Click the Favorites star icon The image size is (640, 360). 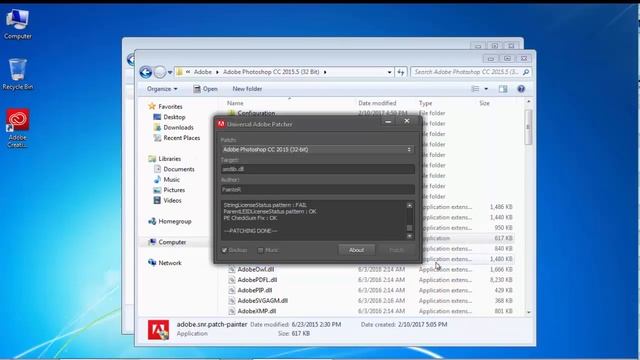pos(152,107)
